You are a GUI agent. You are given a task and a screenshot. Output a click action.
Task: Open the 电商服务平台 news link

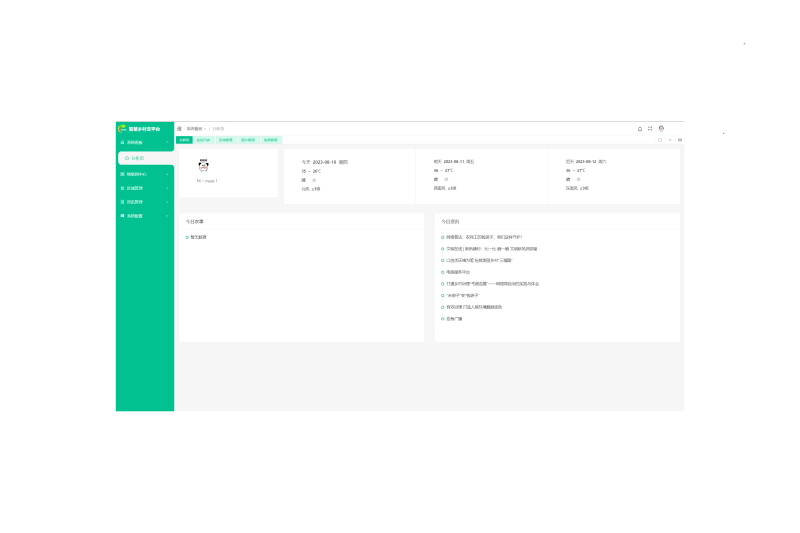[458, 272]
